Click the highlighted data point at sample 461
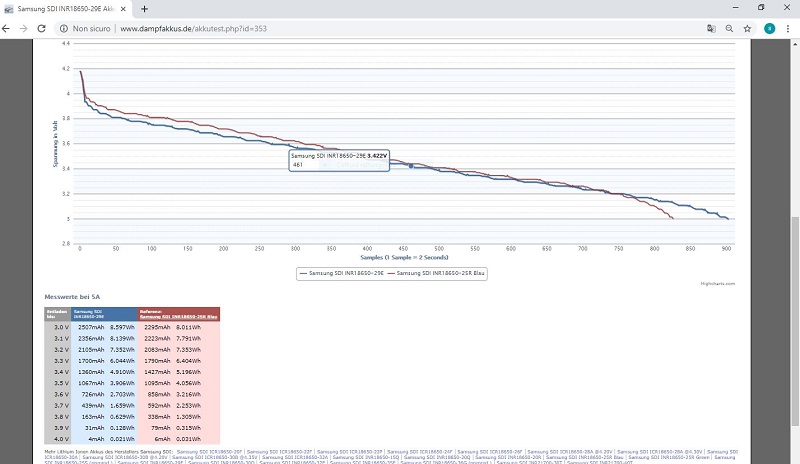The width and height of the screenshot is (800, 464). pyautogui.click(x=411, y=166)
